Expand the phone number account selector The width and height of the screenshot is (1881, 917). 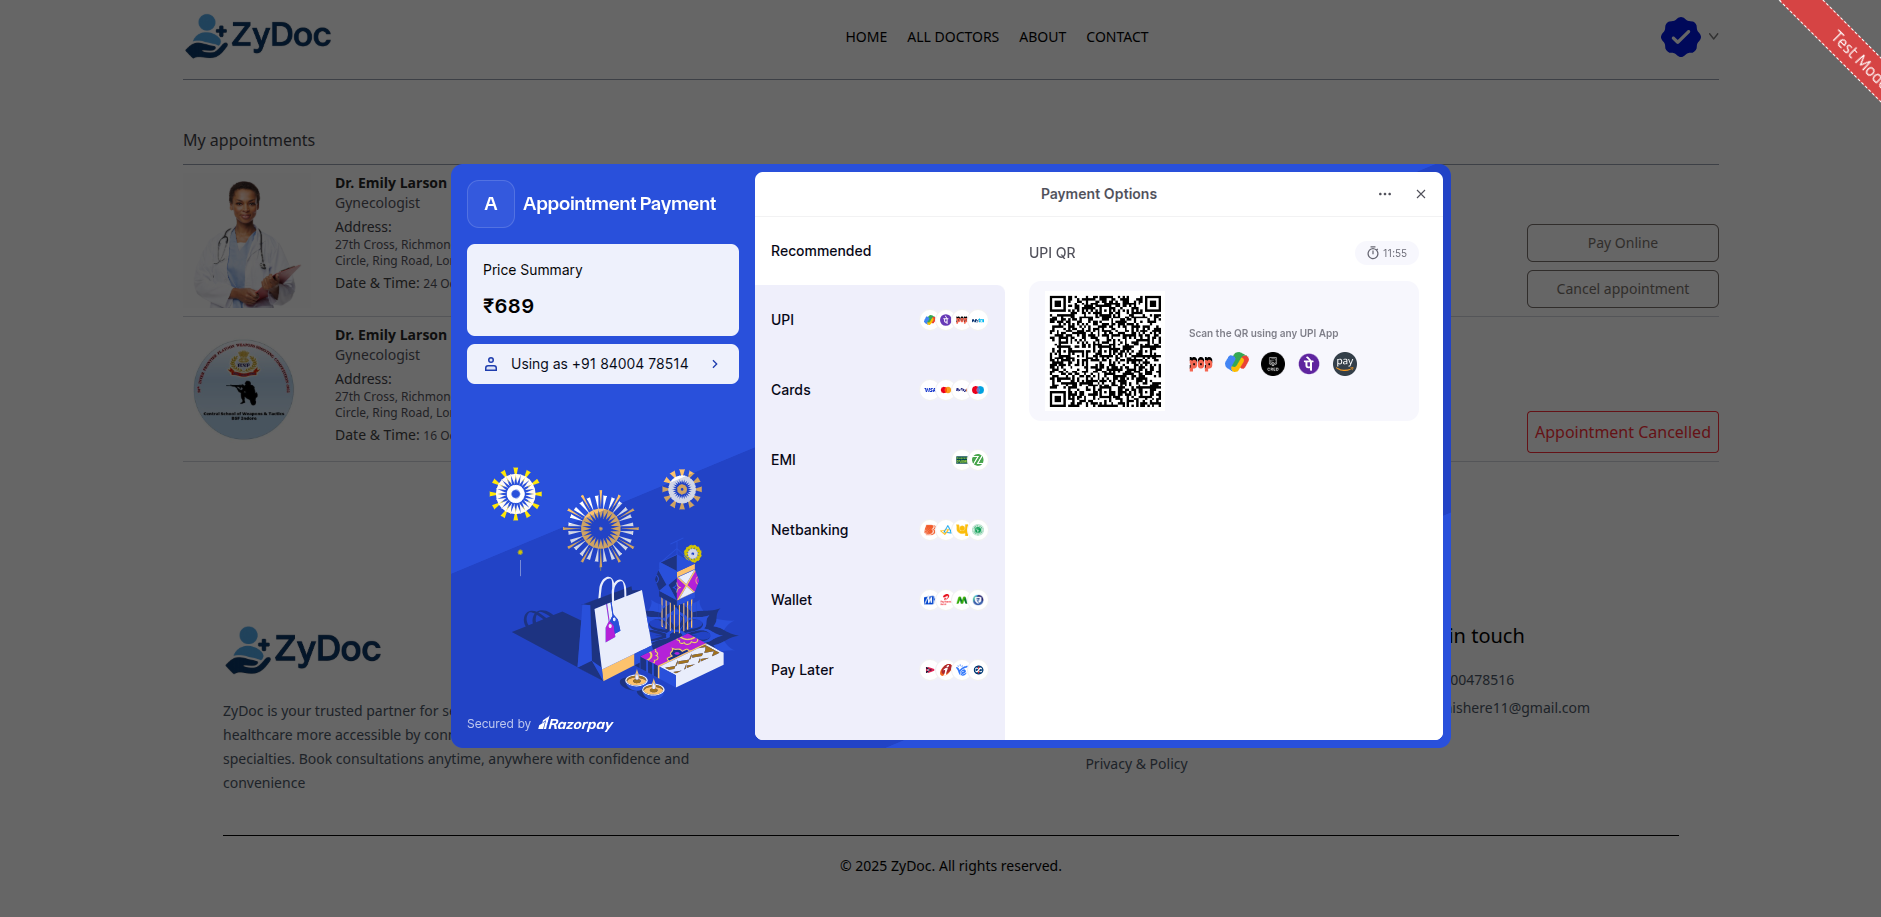603,364
